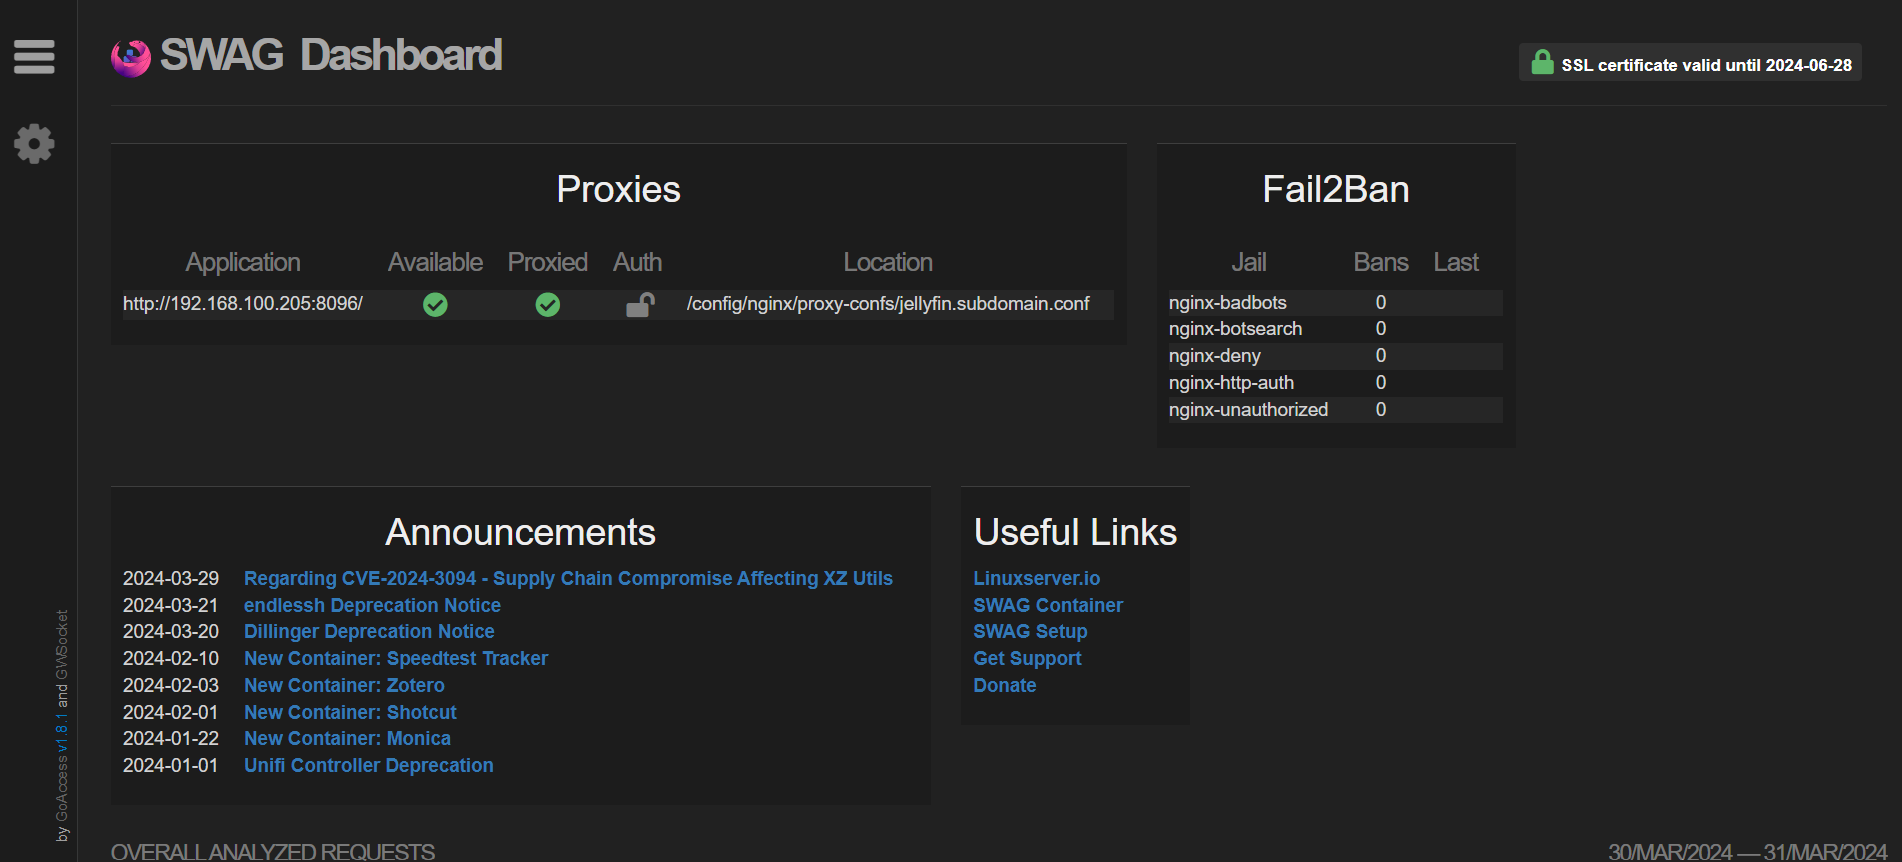
Task: Click the Overall Analyzed Requests heading
Action: pos(273,852)
